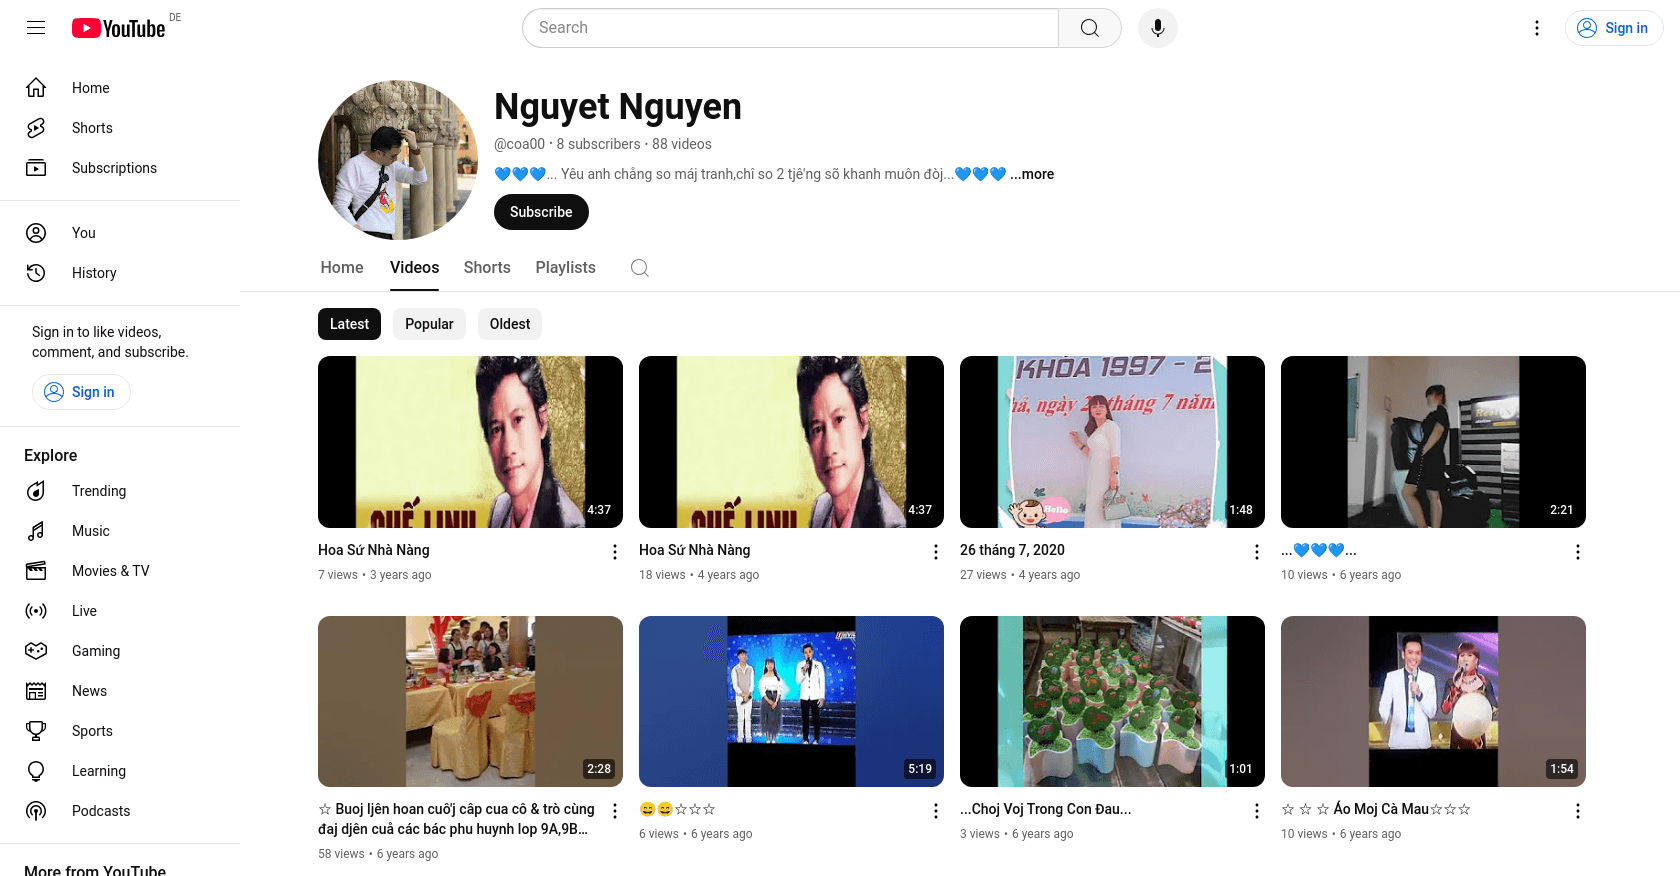Open options menu for Áo Mọj Cà Mau video
This screenshot has width=1680, height=876.
click(1577, 811)
